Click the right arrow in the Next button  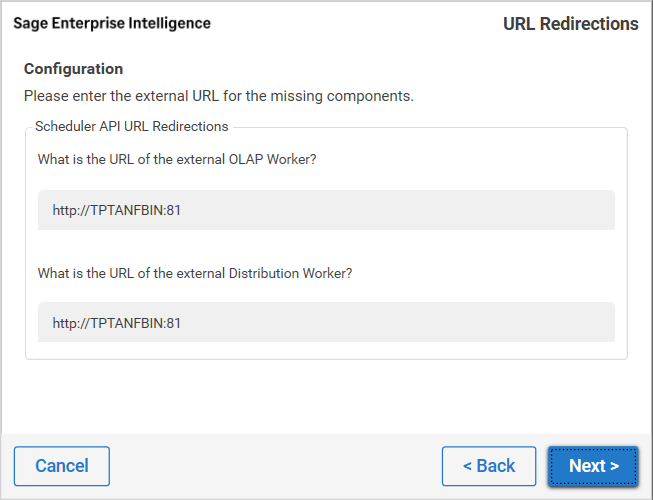tap(614, 466)
